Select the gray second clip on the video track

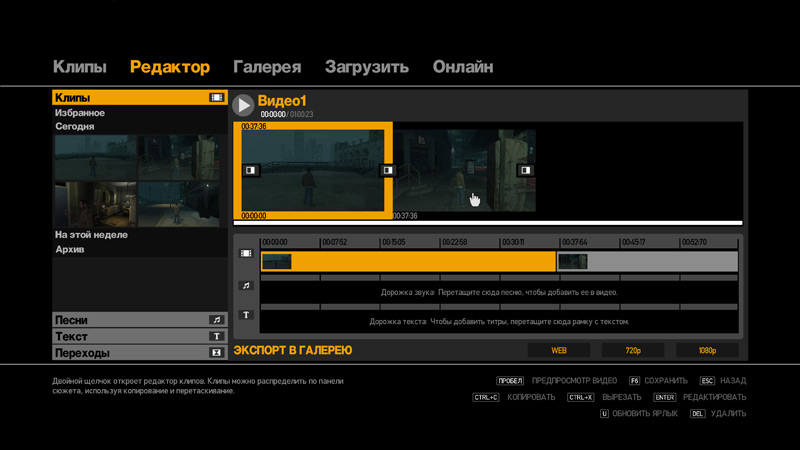coord(647,262)
